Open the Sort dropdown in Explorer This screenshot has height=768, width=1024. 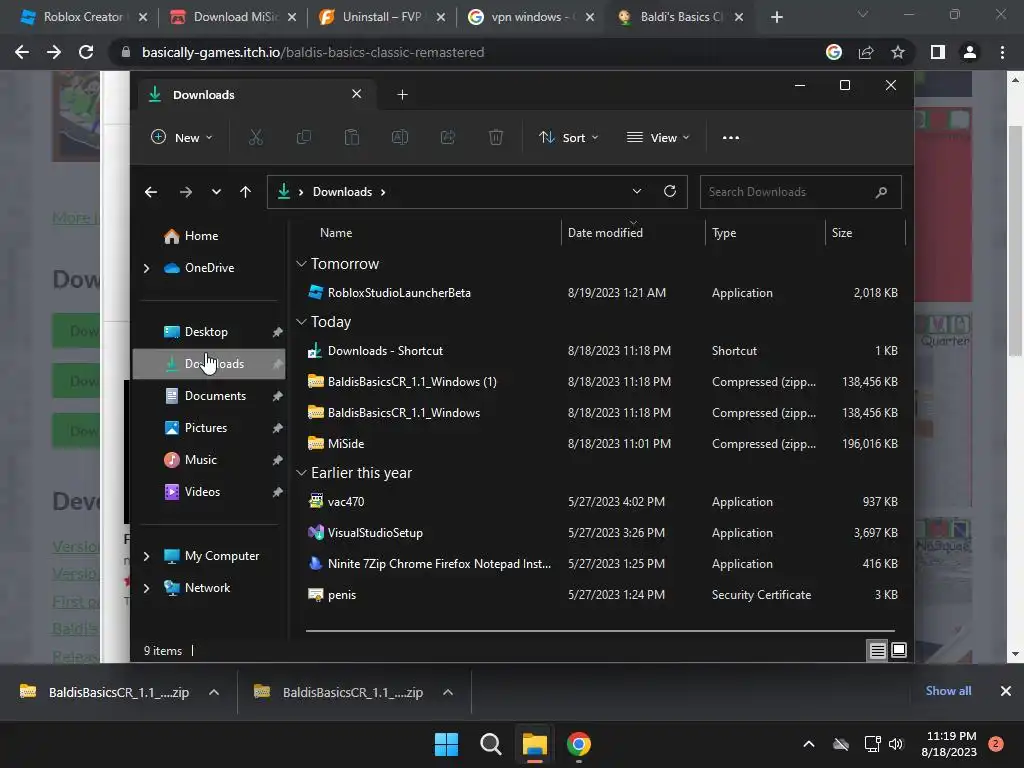[568, 137]
